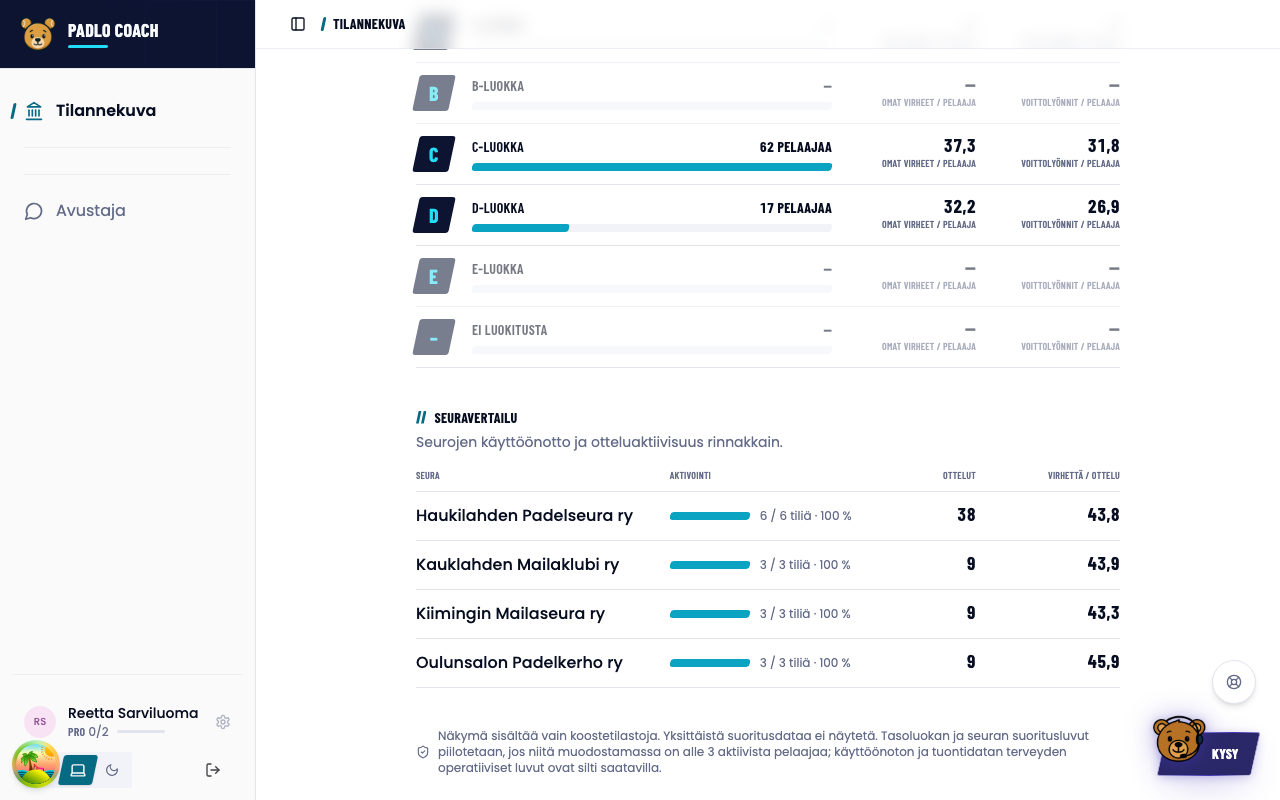Image resolution: width=1280 pixels, height=800 pixels.
Task: Select the Oulunsalon Padelkerho ry row
Action: pos(768,663)
